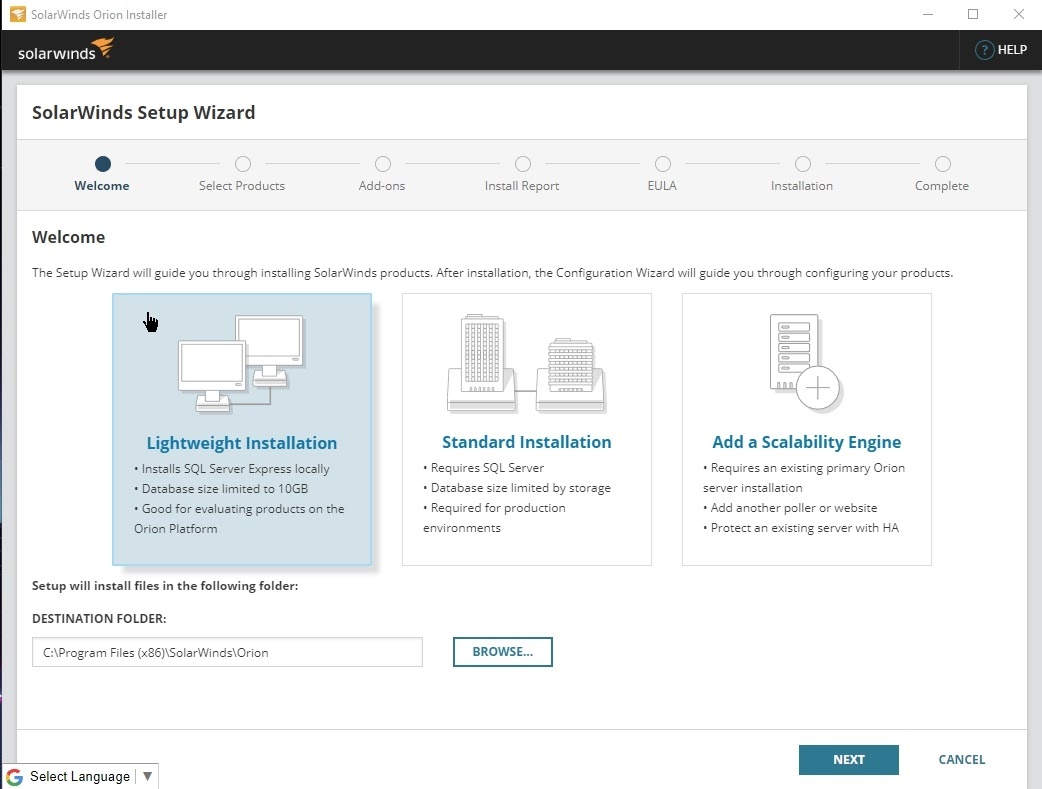Click the Installation step label
Image resolution: width=1042 pixels, height=789 pixels.
[801, 186]
